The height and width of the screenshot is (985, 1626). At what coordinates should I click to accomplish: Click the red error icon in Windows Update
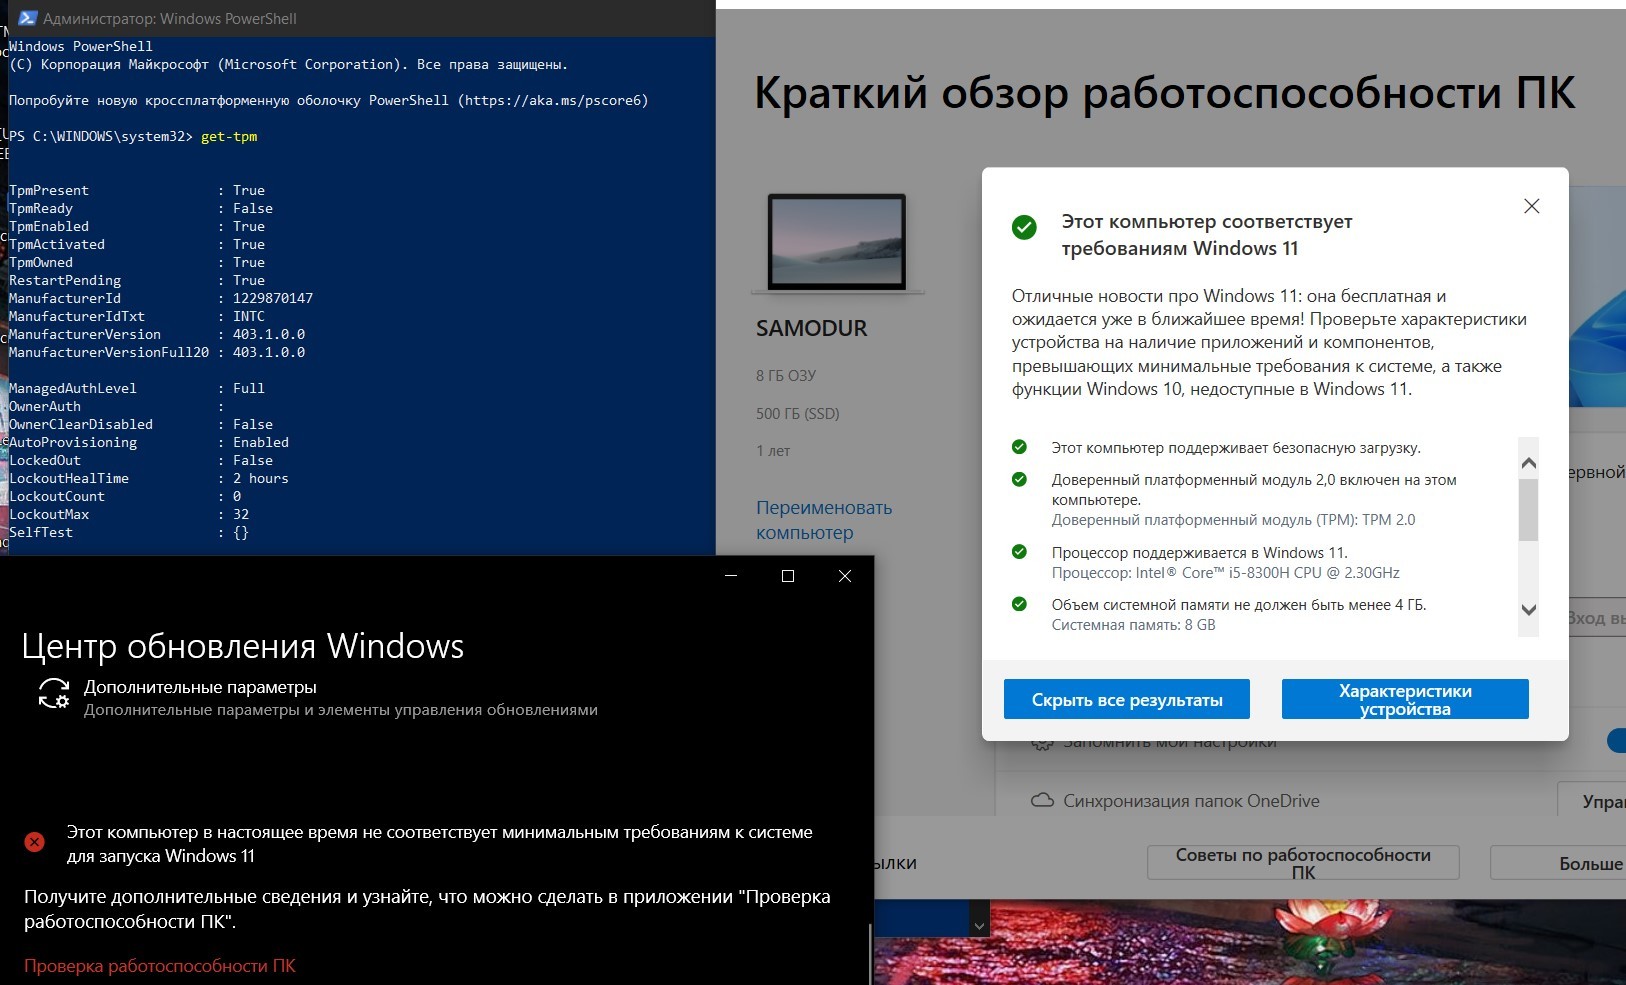[x=34, y=842]
